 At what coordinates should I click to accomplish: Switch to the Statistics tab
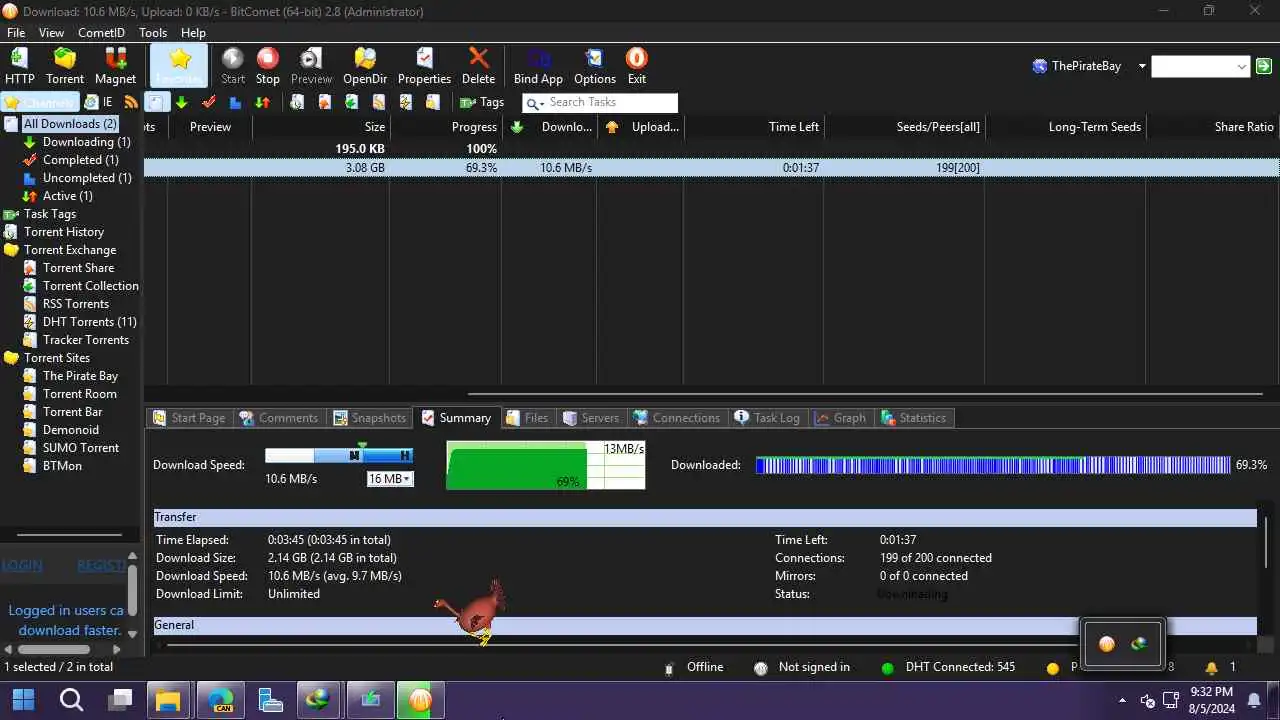tap(913, 418)
